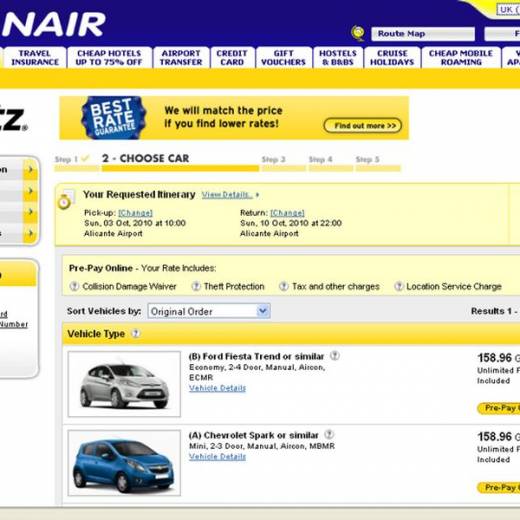Click help icon for Tax and other charges
520x520 pixels.
(x=284, y=286)
